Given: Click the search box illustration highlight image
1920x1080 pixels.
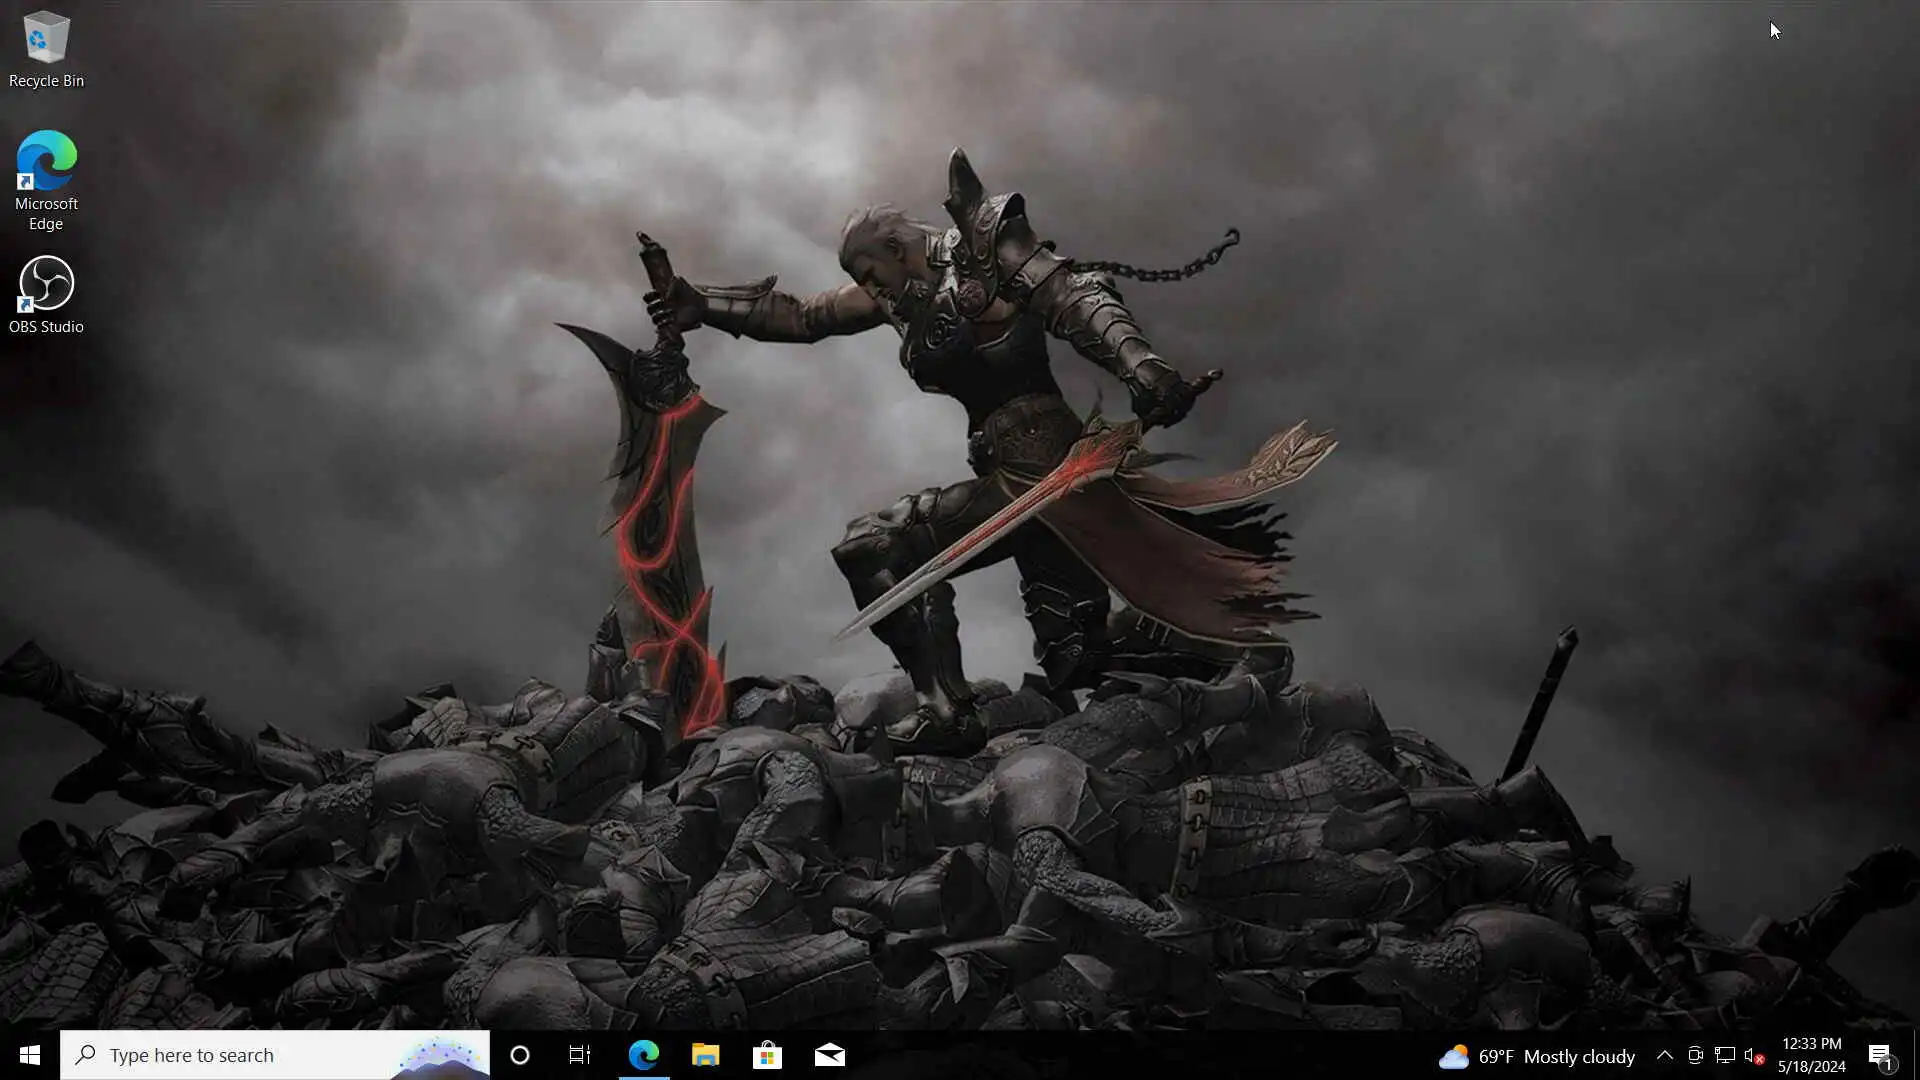Looking at the screenshot, I should [440, 1057].
